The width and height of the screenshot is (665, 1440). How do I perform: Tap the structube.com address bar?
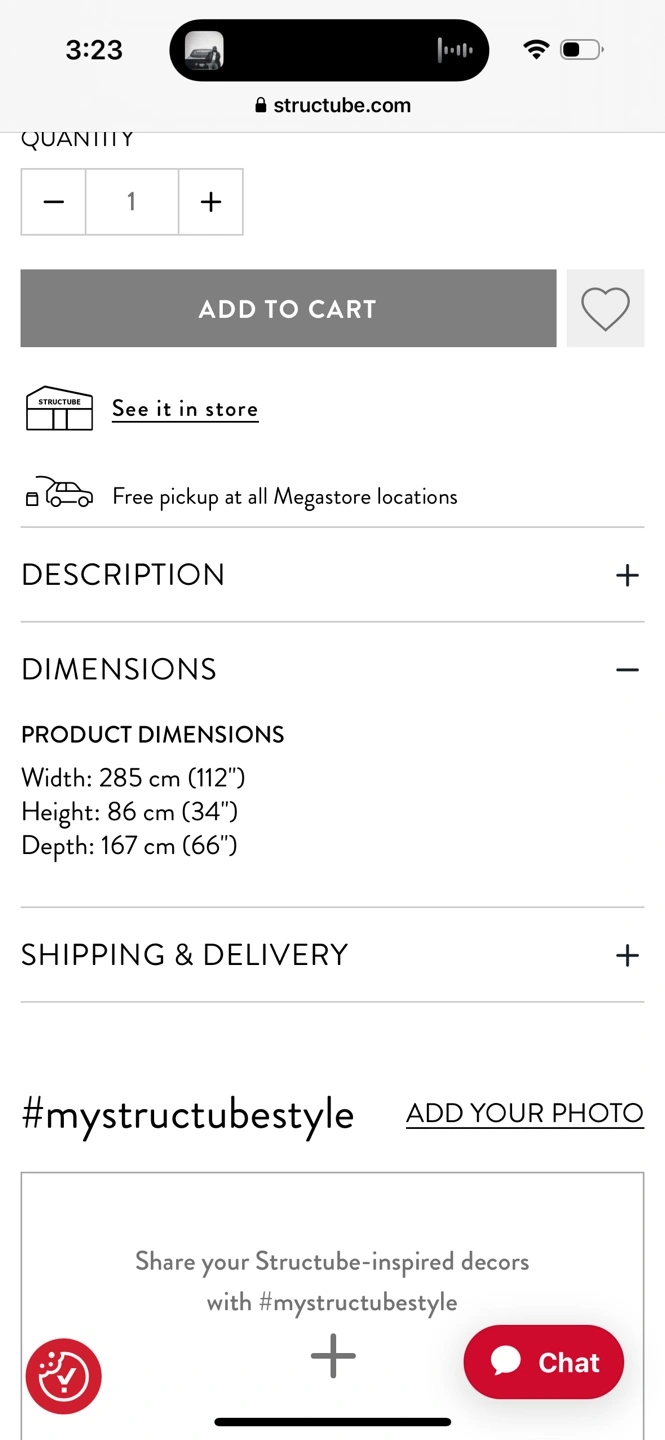pos(333,106)
